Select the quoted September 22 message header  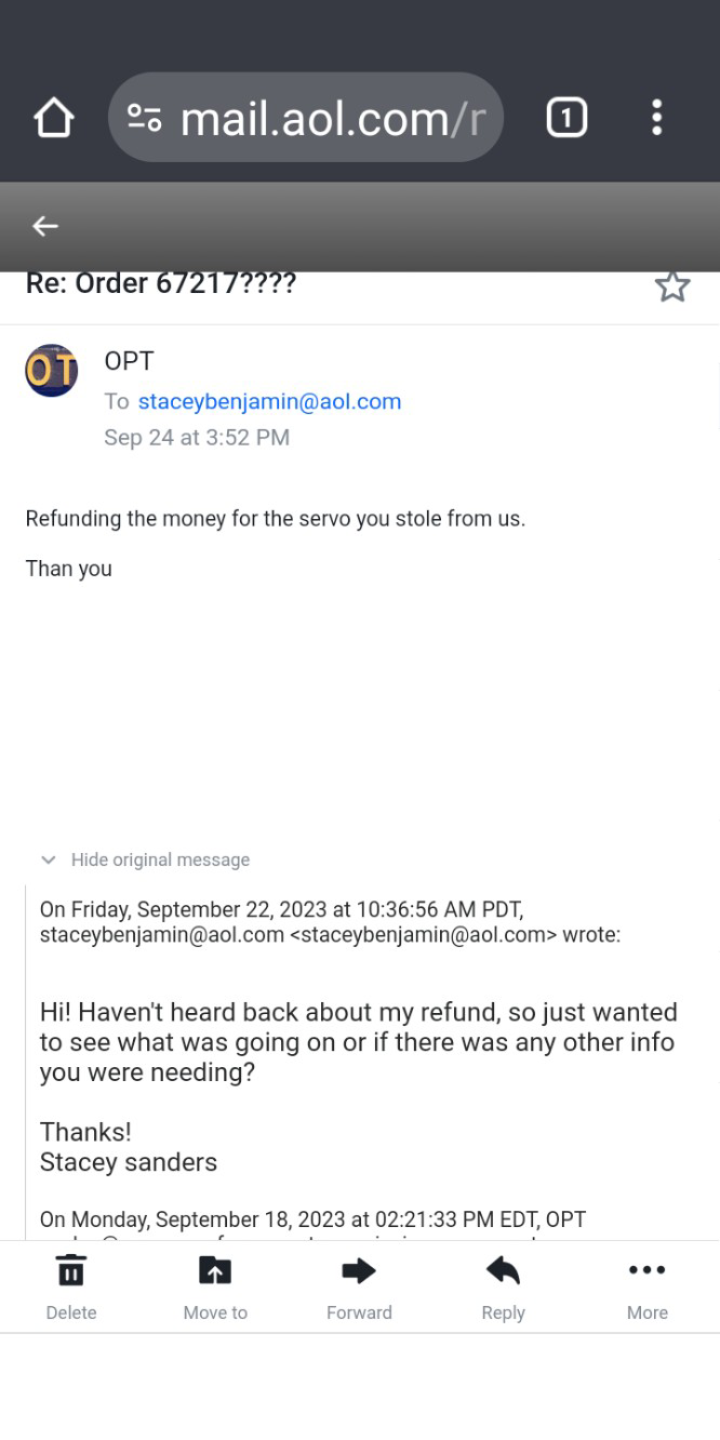[330, 922]
